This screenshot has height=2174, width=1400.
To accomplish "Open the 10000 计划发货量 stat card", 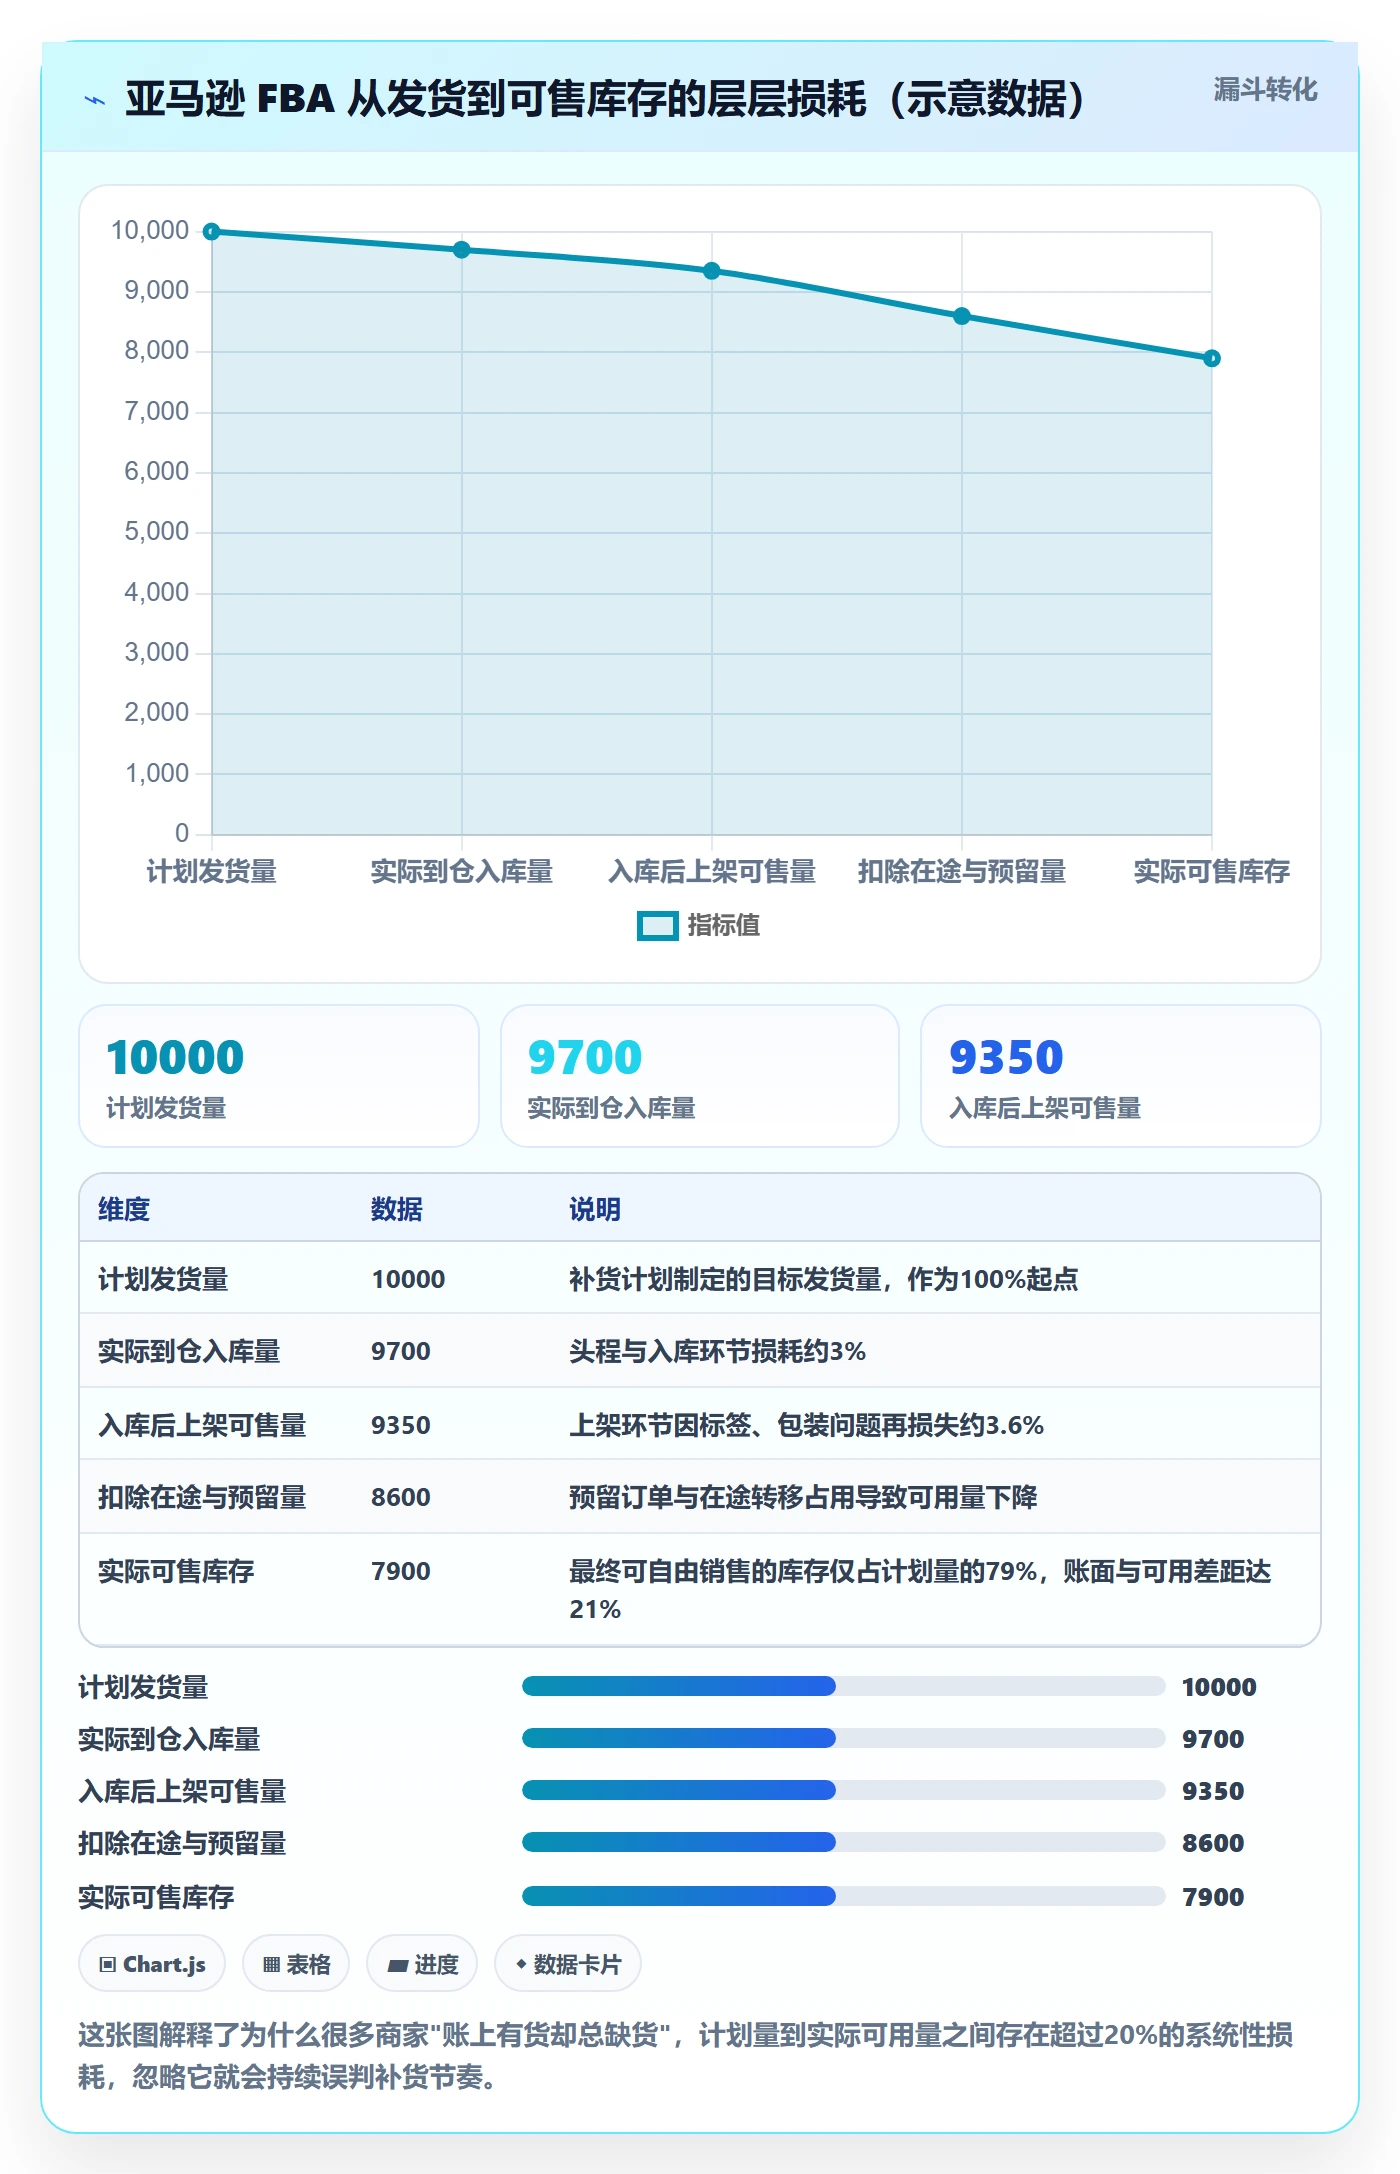I will [279, 1076].
